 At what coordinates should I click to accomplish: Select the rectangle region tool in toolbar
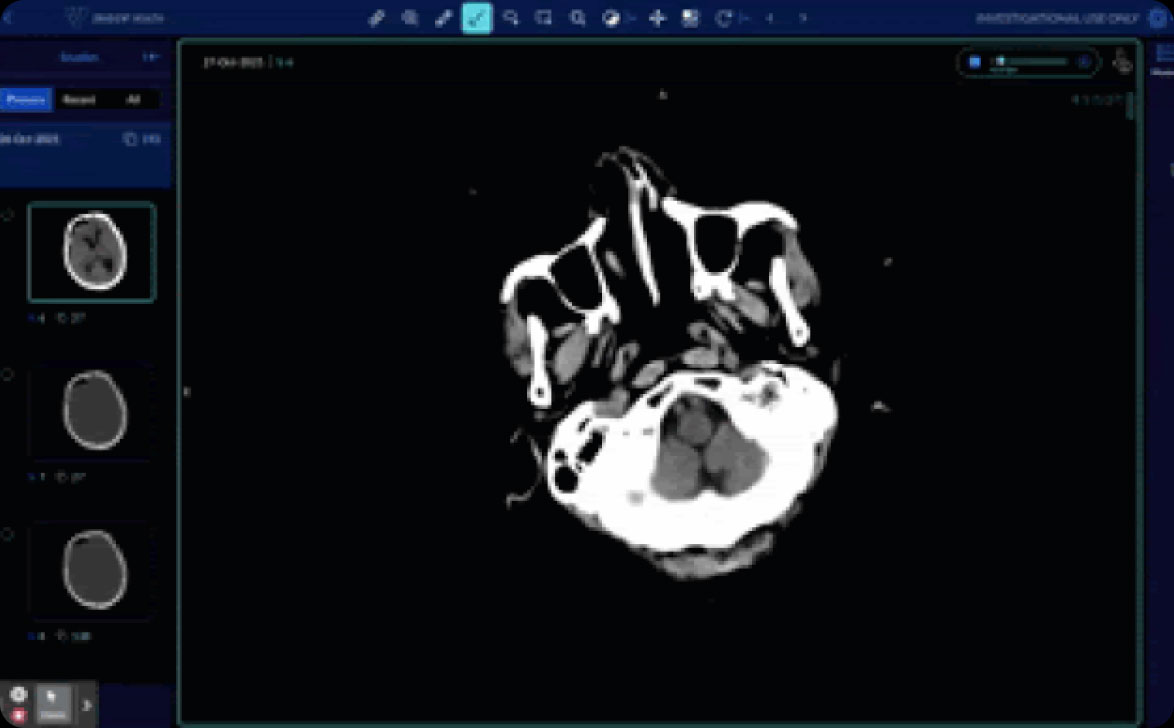coord(544,18)
